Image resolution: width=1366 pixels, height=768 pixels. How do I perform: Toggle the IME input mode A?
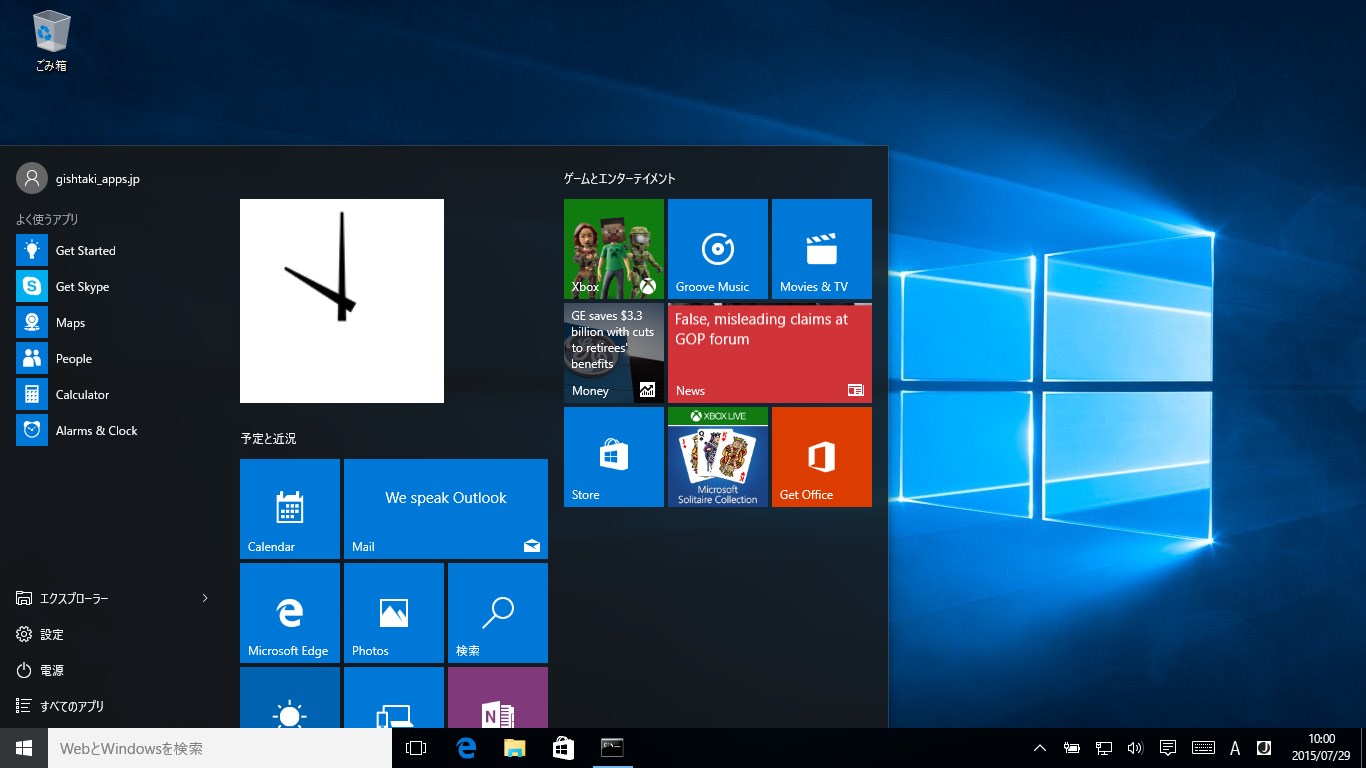(x=1235, y=748)
